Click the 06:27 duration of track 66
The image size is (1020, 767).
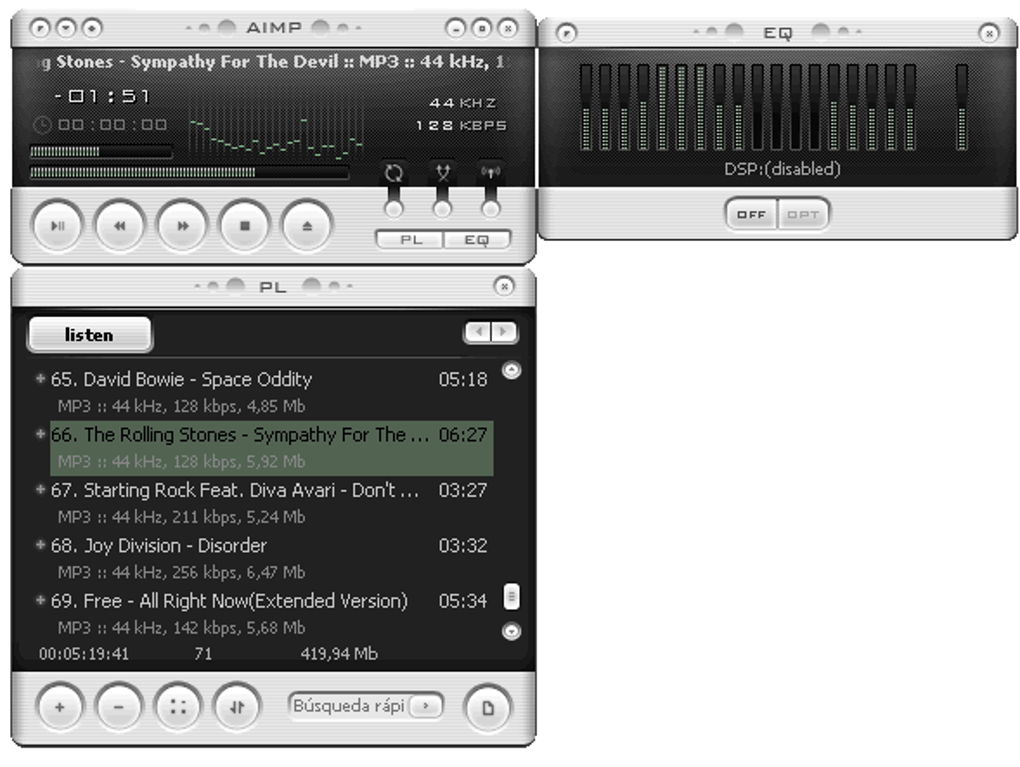click(463, 435)
